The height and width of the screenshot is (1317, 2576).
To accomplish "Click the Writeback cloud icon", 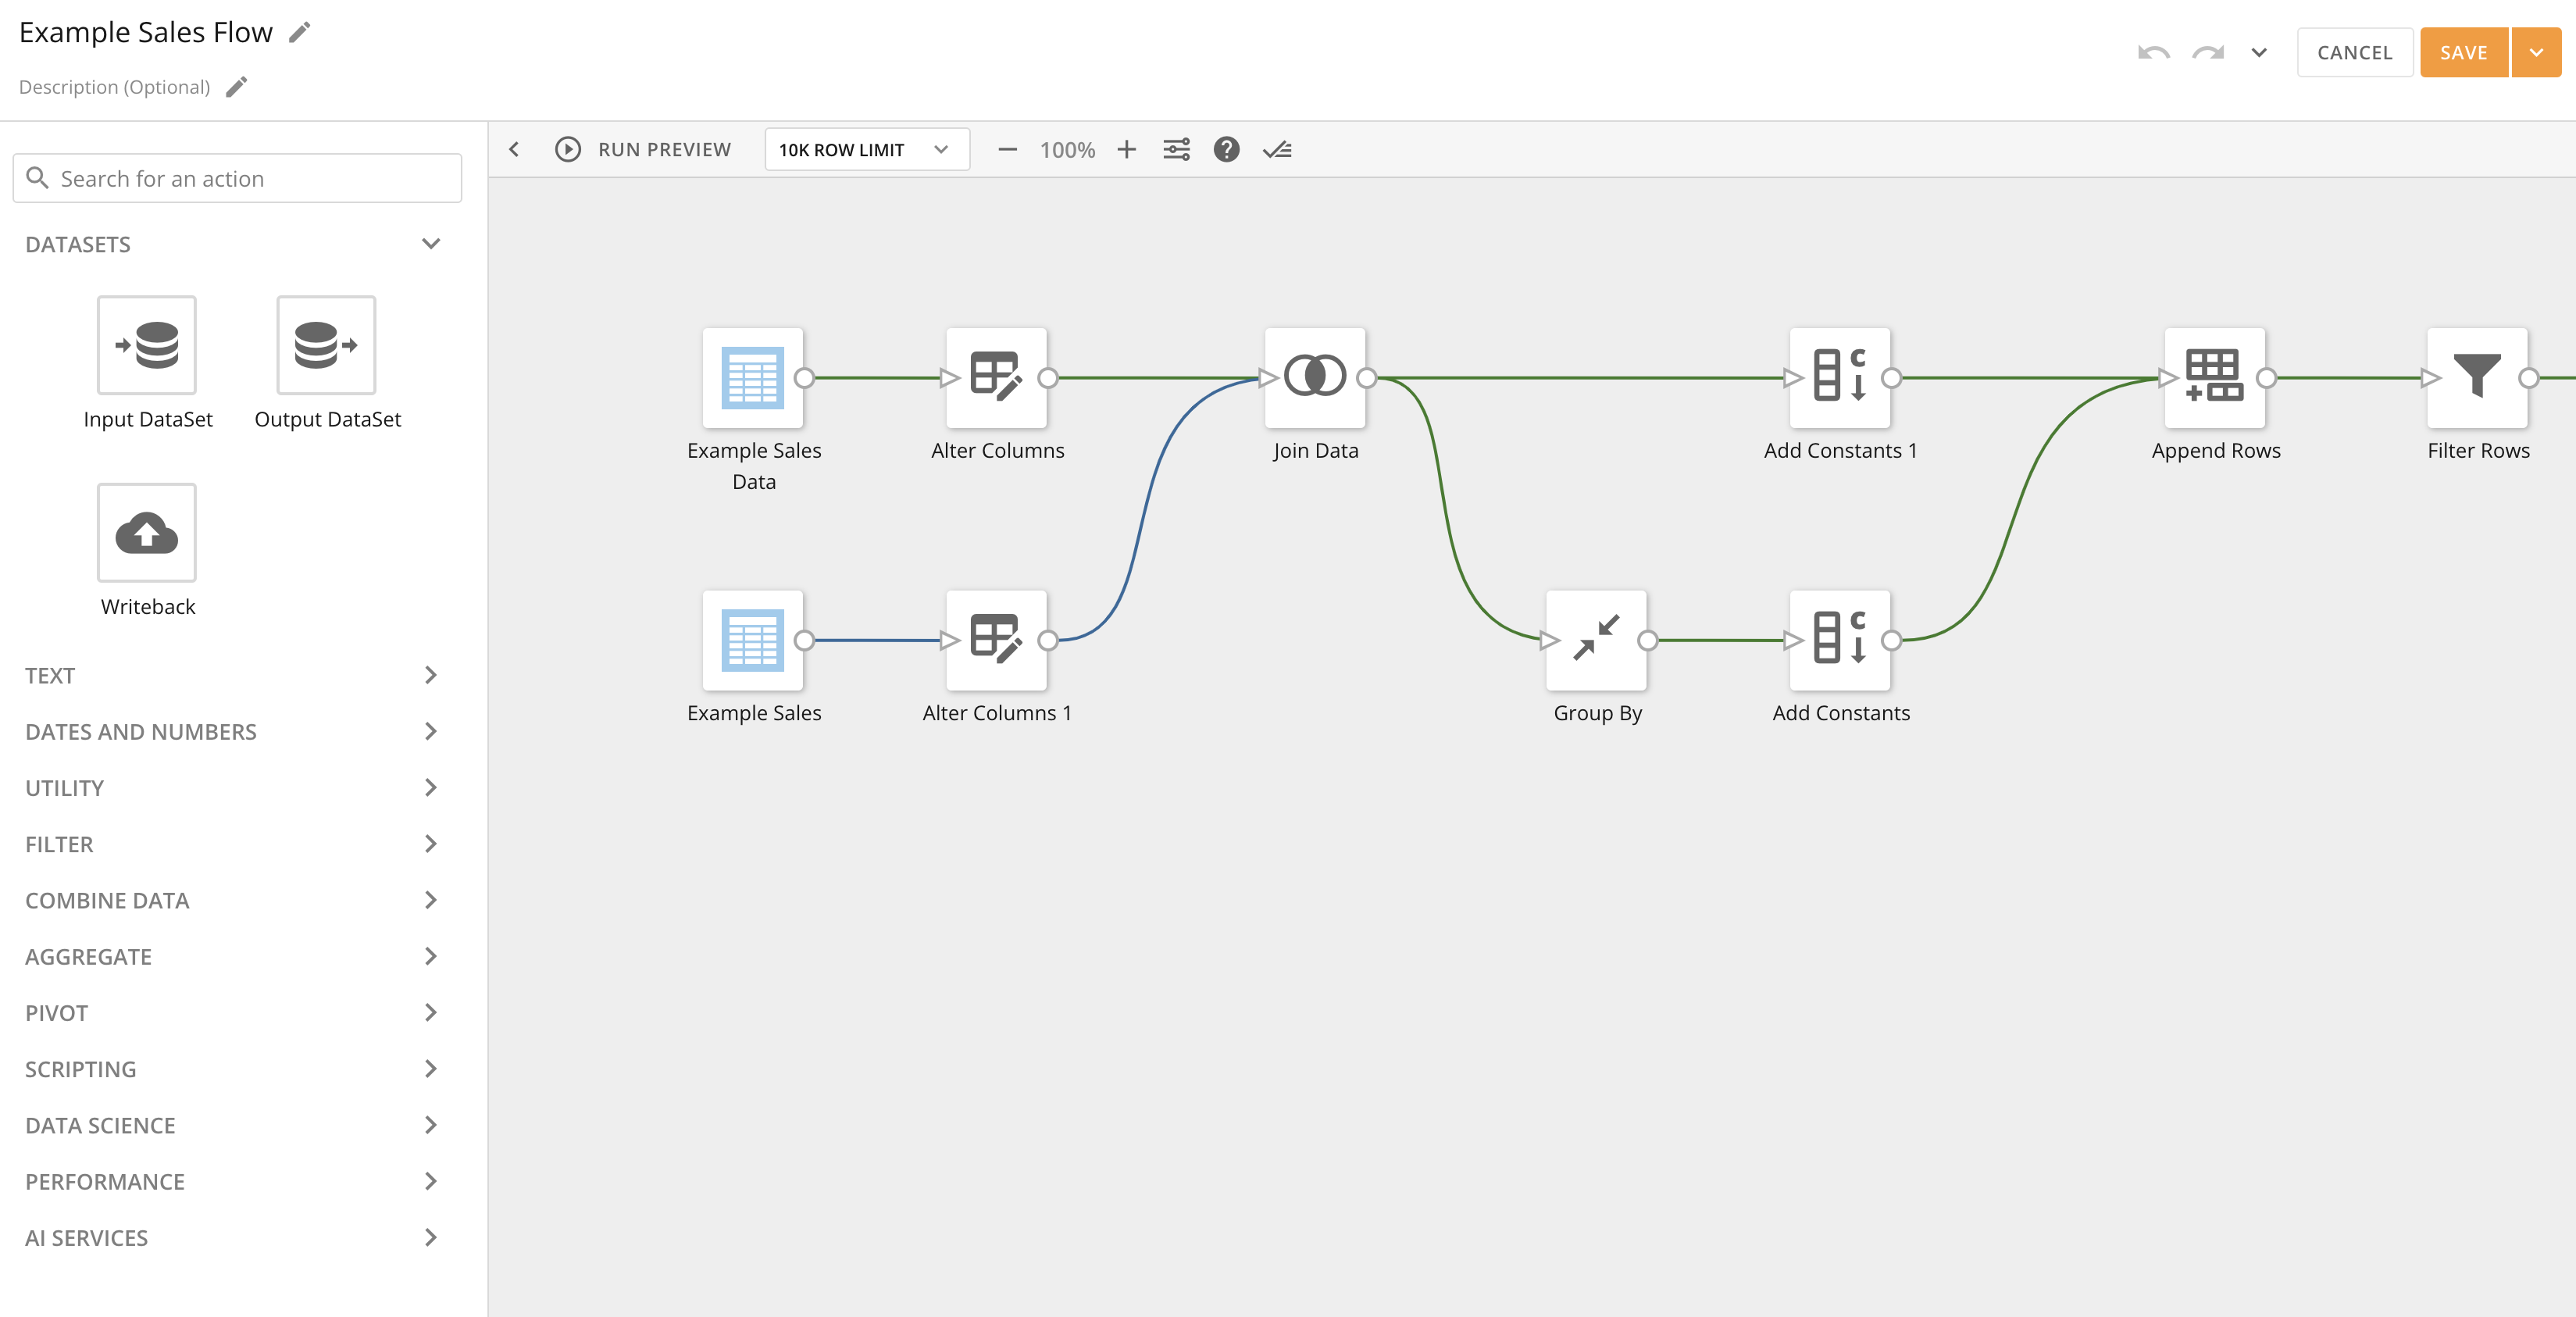I will [x=147, y=533].
